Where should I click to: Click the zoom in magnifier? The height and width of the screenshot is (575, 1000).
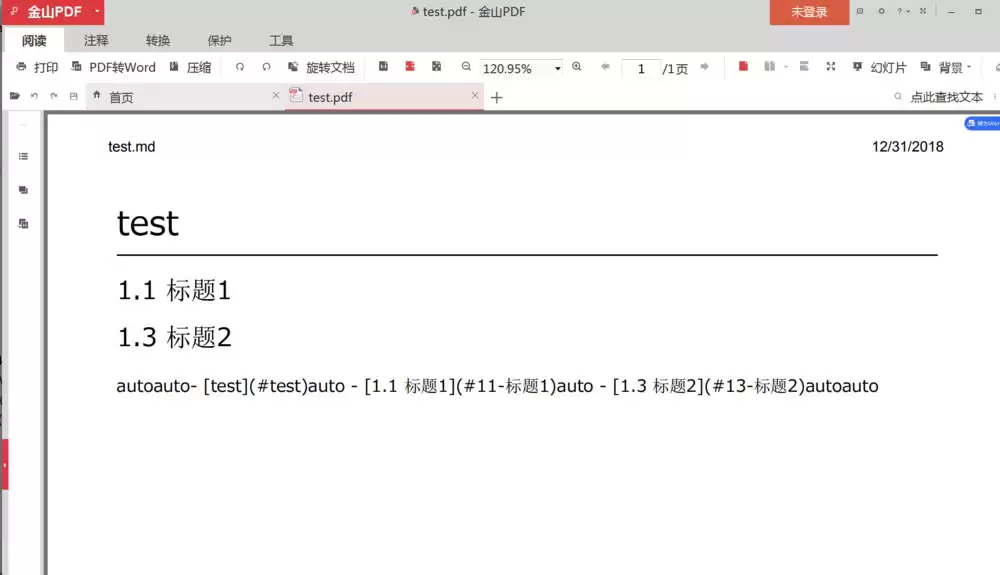pos(577,66)
